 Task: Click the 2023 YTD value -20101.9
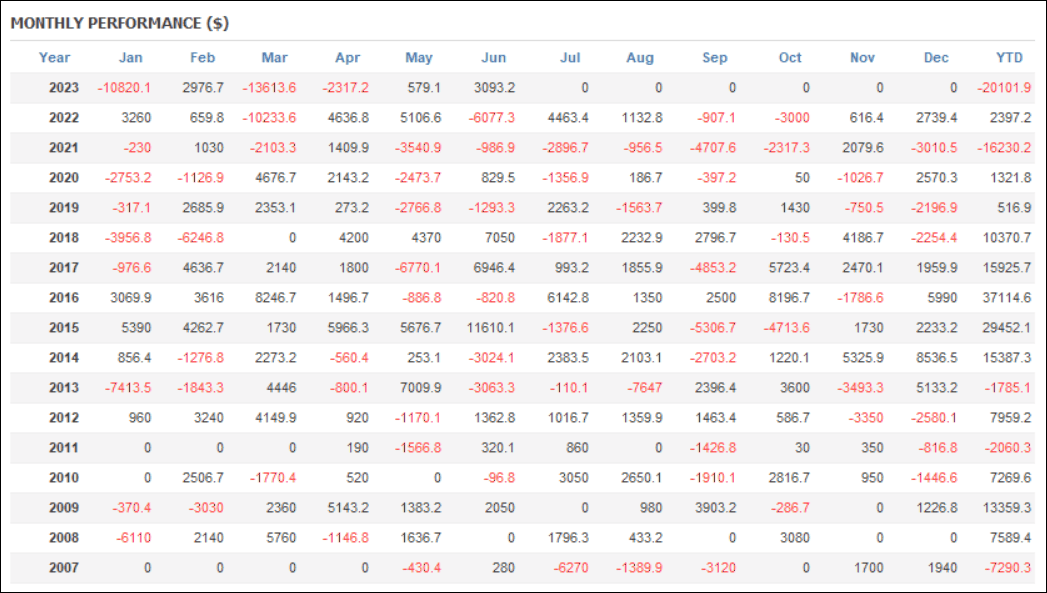coord(1004,87)
